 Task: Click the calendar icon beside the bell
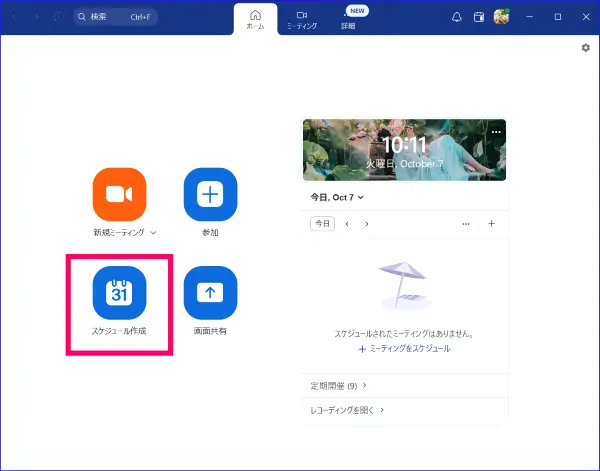click(x=479, y=17)
